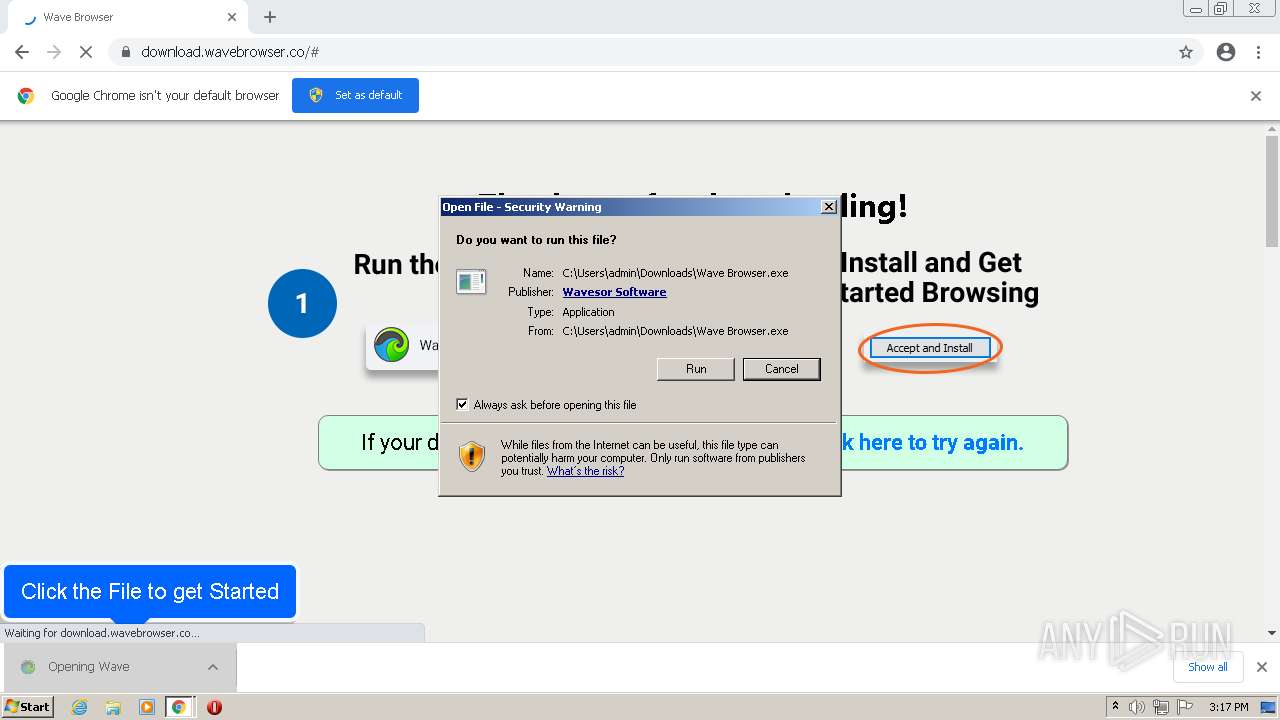The image size is (1280, 720).
Task: Open What's the risk link
Action: [x=585, y=471]
